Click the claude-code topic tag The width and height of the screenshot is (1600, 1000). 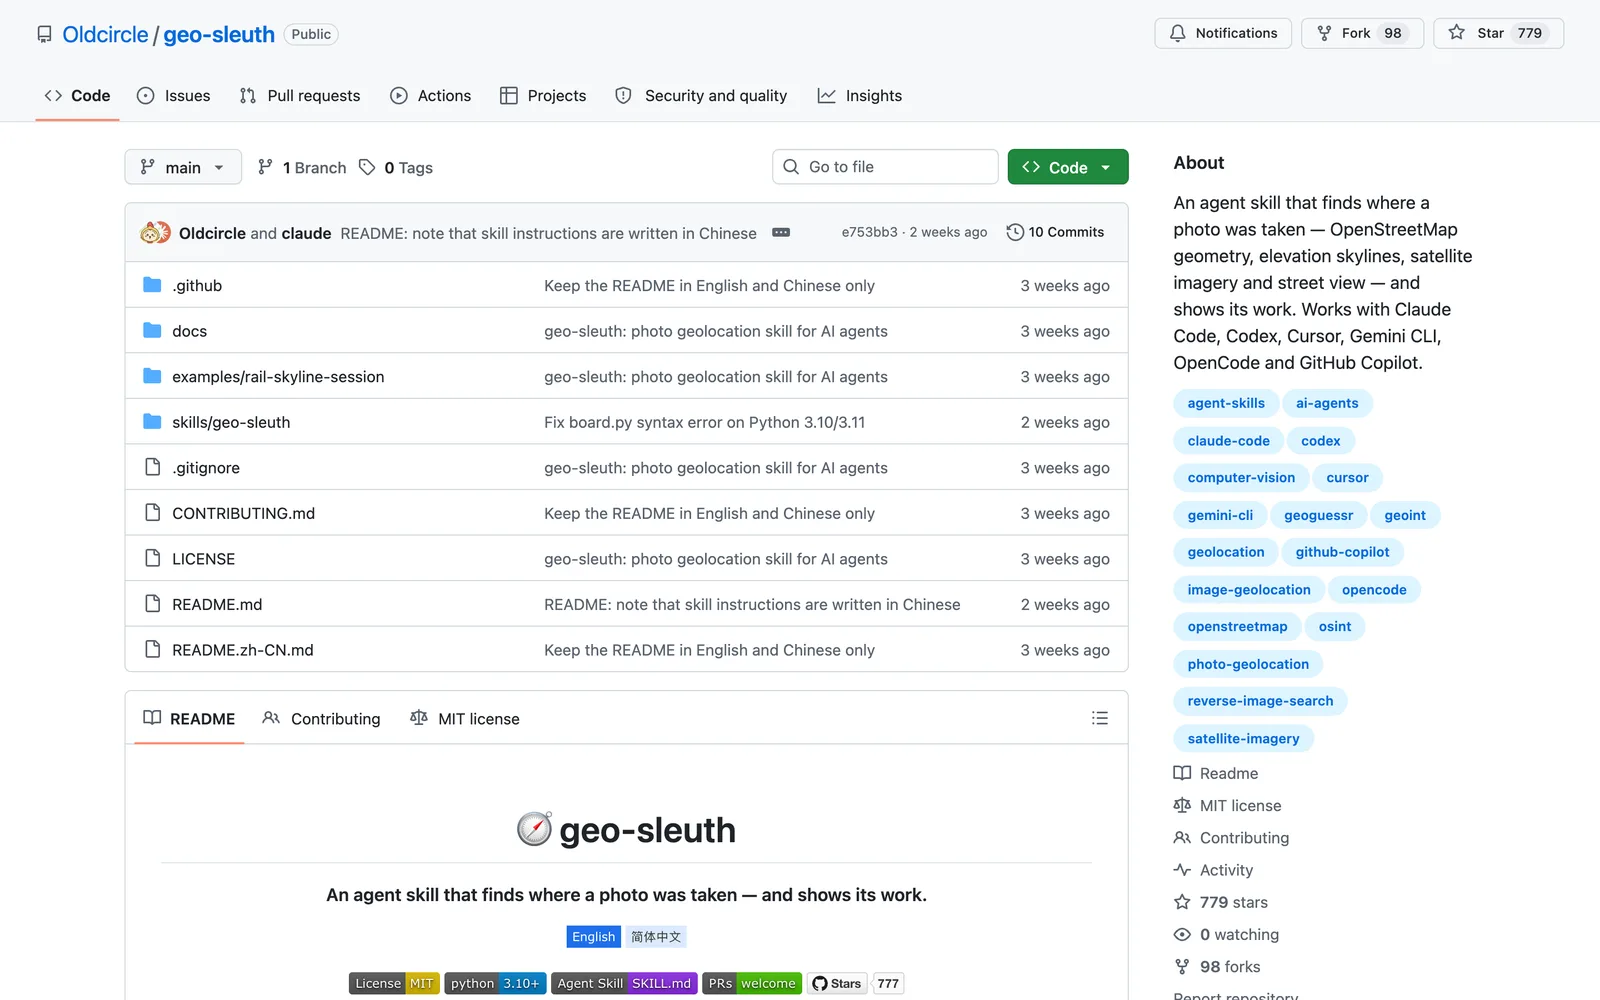coord(1228,440)
